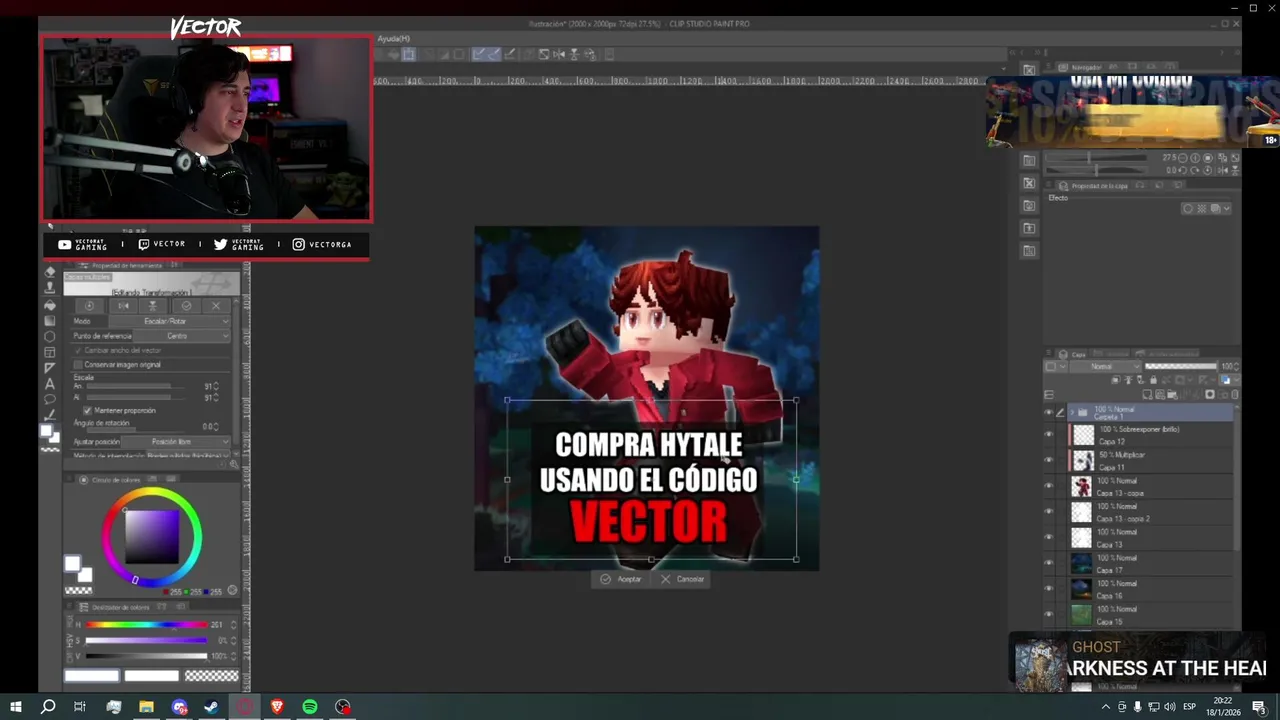Open the Windows Start menu
The height and width of the screenshot is (720, 1280).
(x=16, y=707)
